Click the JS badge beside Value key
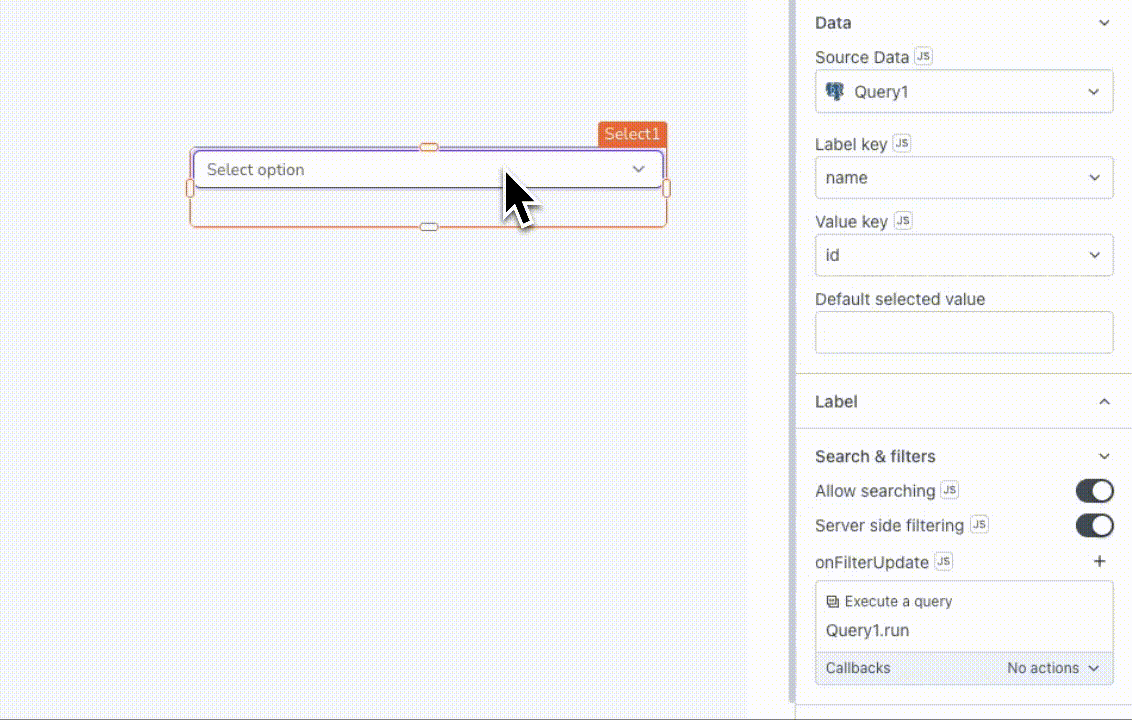 tap(902, 220)
